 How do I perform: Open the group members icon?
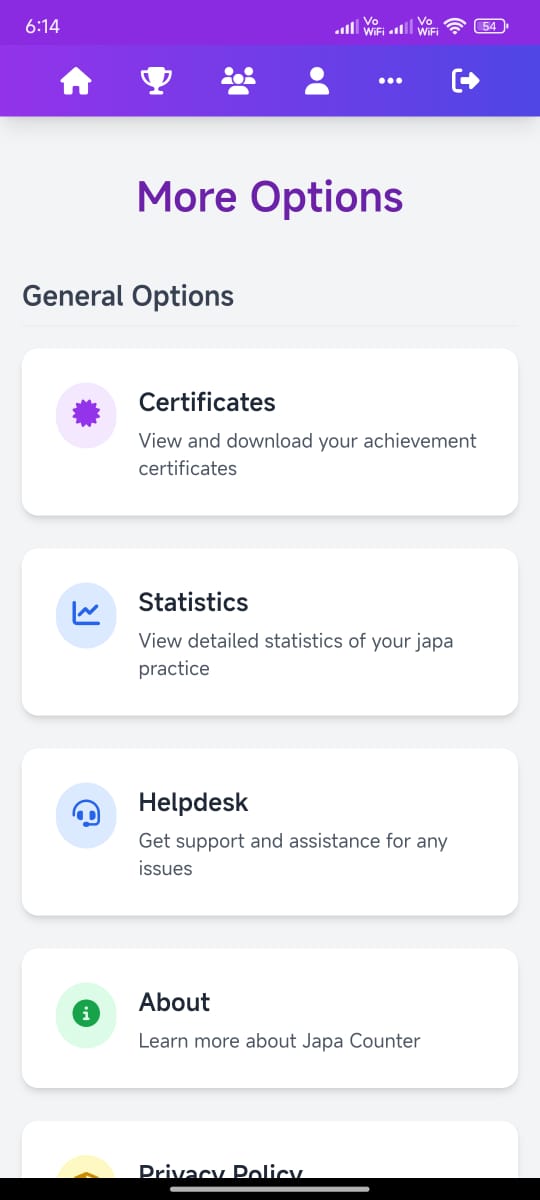[238, 81]
